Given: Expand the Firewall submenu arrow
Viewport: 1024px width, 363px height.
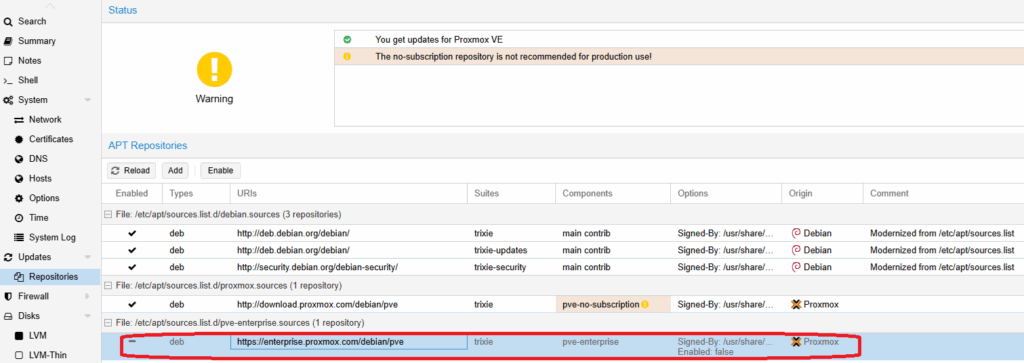Looking at the screenshot, I should click(x=88, y=296).
